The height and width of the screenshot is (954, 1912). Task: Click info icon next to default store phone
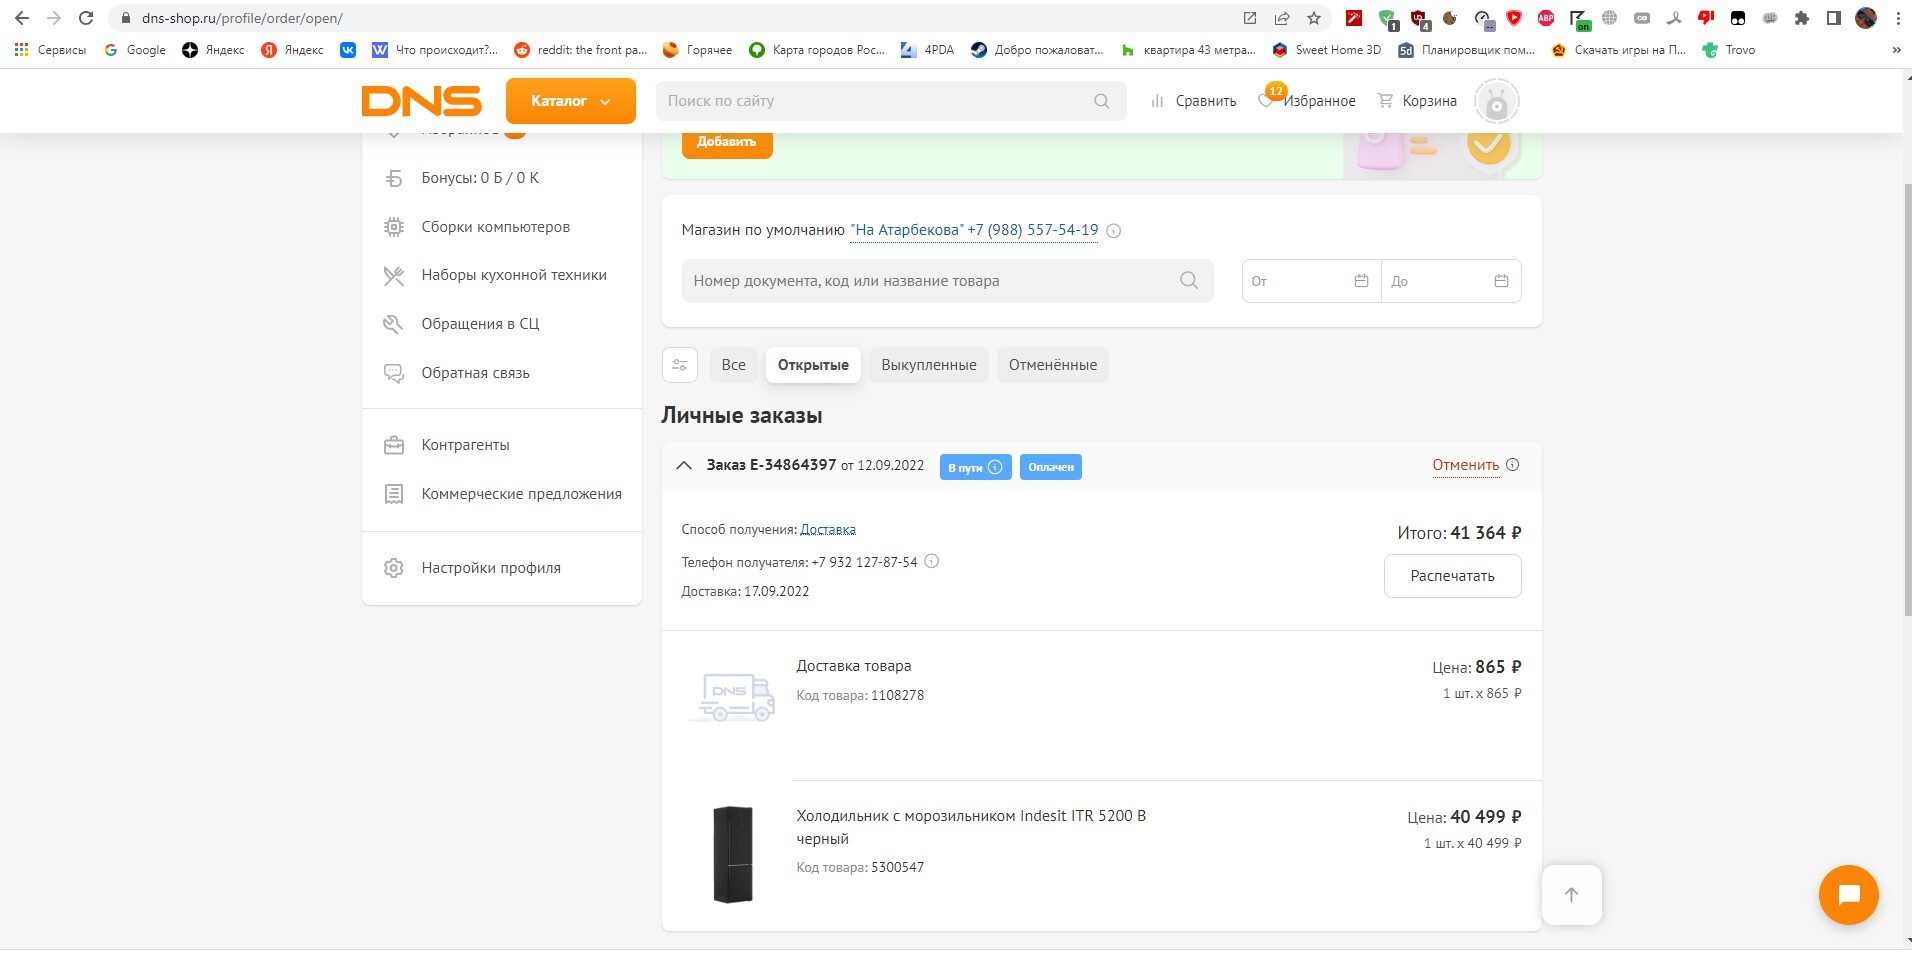click(1114, 231)
